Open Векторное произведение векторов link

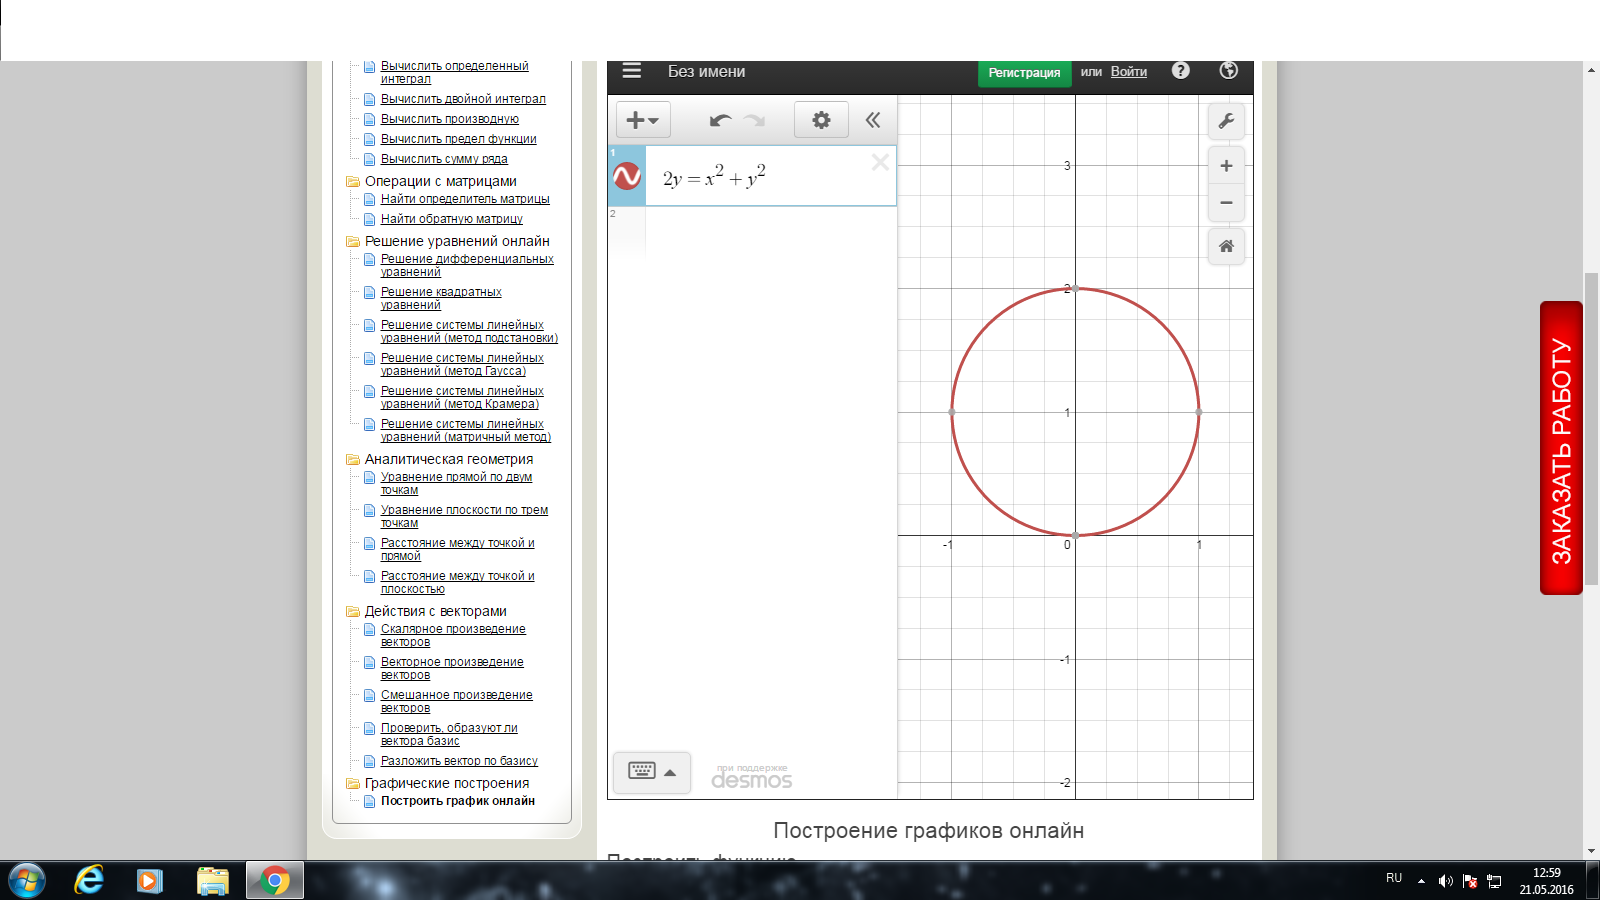452,668
